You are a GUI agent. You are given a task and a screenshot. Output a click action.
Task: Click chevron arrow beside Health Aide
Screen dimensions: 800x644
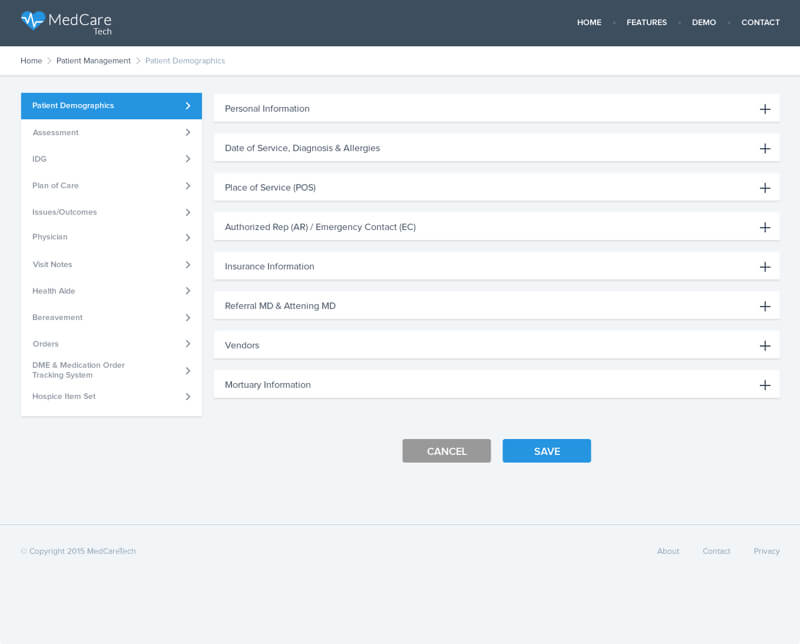click(188, 291)
